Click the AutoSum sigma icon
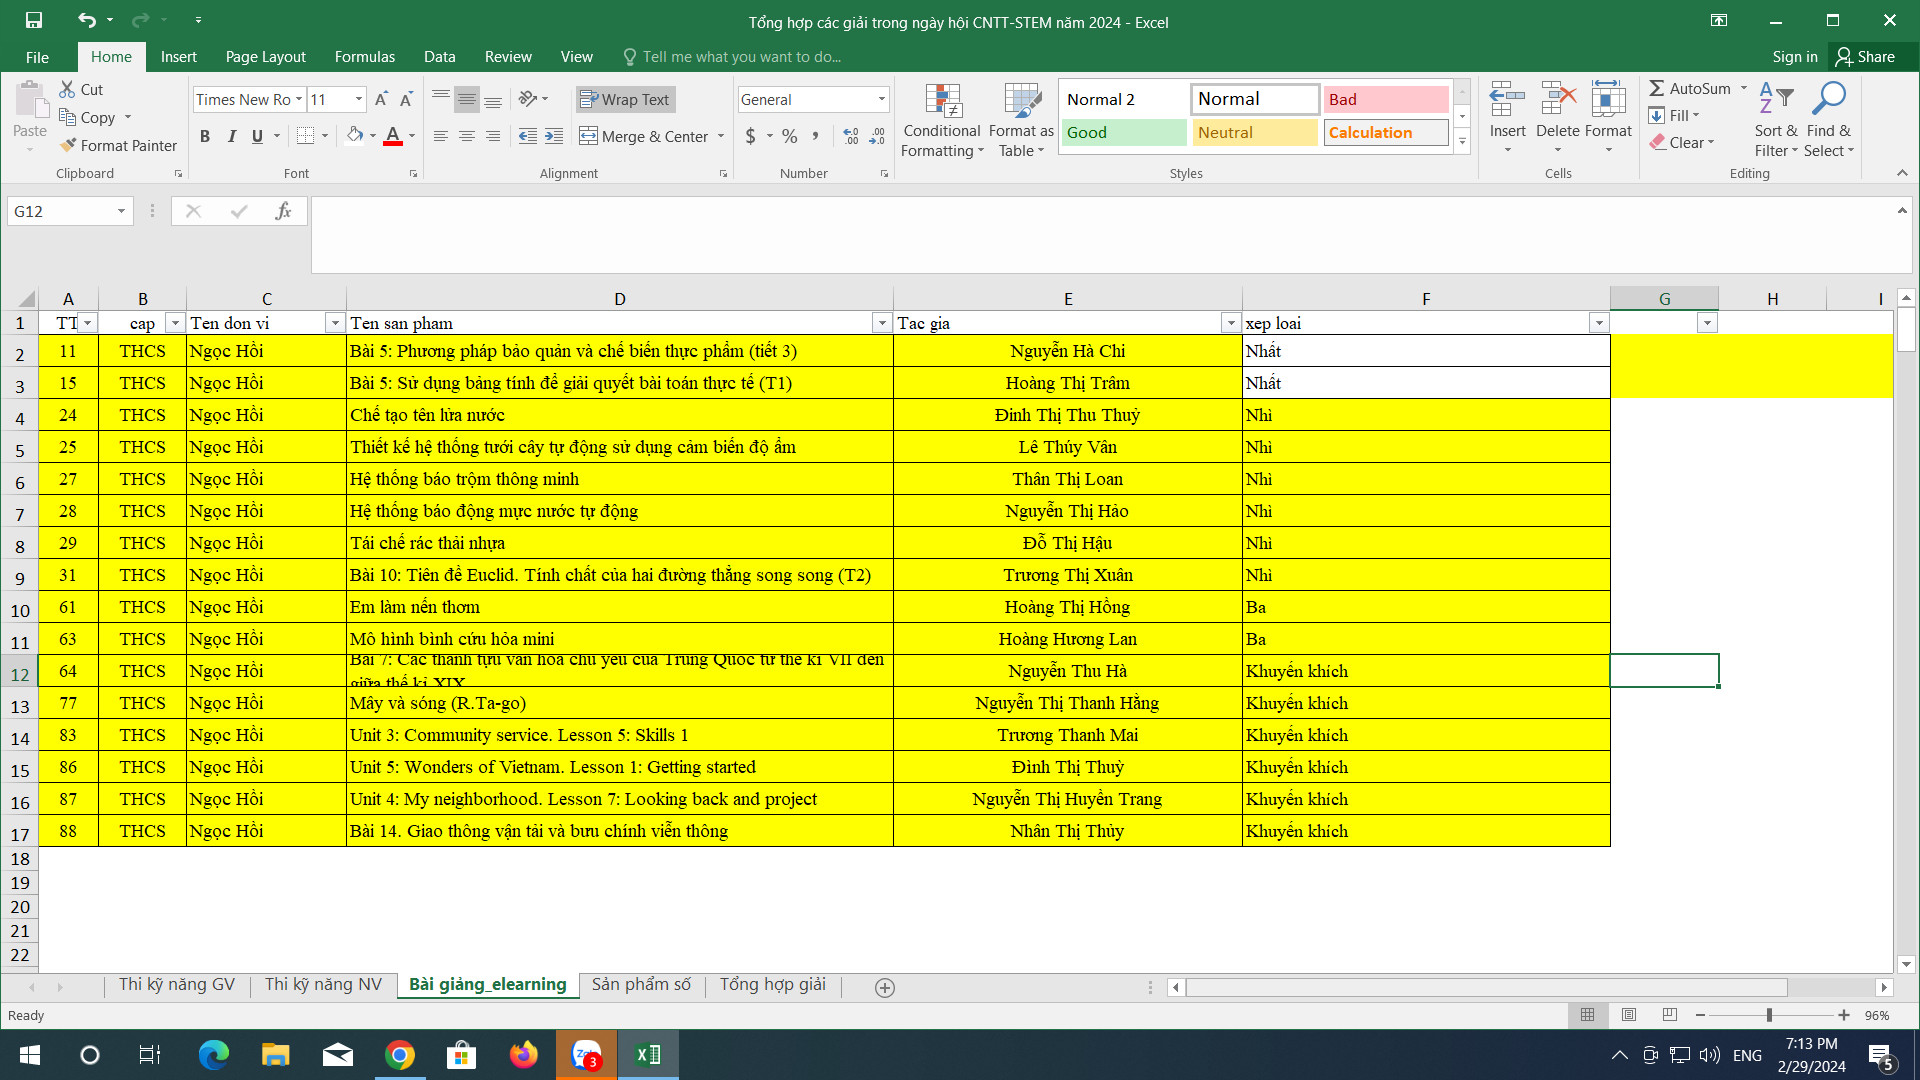Image resolution: width=1920 pixels, height=1080 pixels. (x=1657, y=88)
